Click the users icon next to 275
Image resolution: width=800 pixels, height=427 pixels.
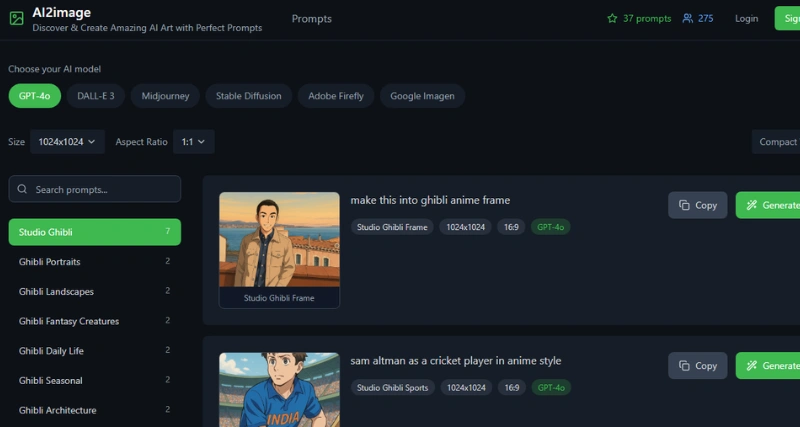[688, 19]
